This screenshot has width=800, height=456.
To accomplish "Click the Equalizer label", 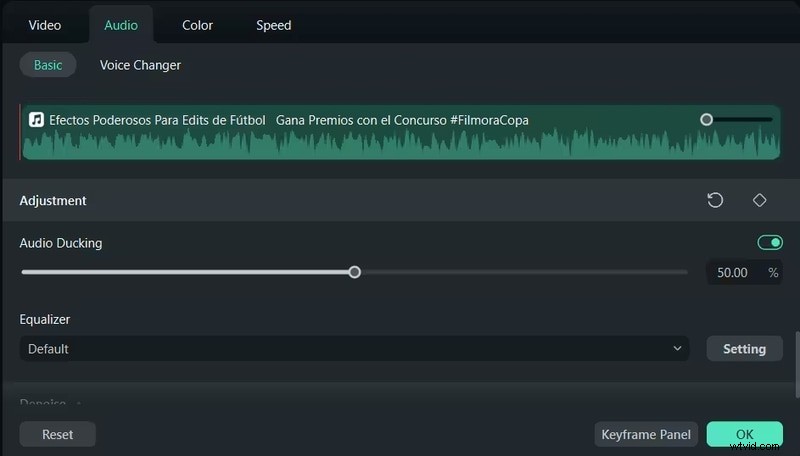I will [x=45, y=319].
